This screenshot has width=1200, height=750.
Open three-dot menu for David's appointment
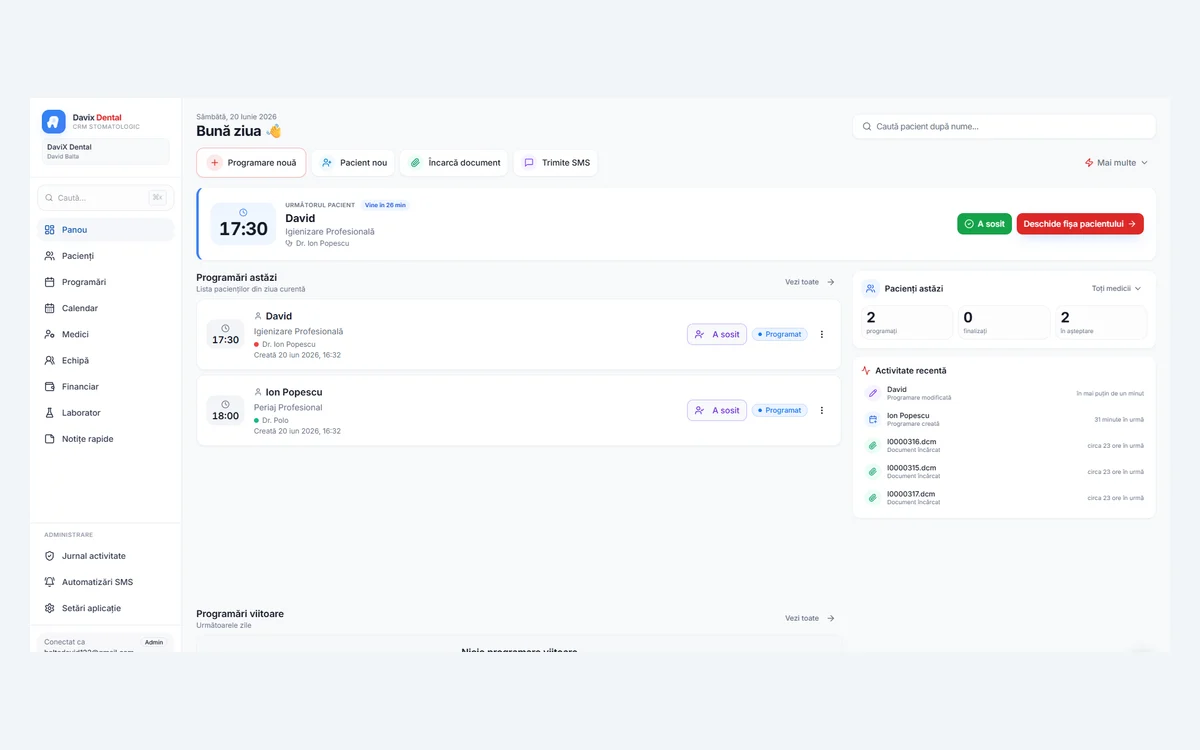(822, 334)
